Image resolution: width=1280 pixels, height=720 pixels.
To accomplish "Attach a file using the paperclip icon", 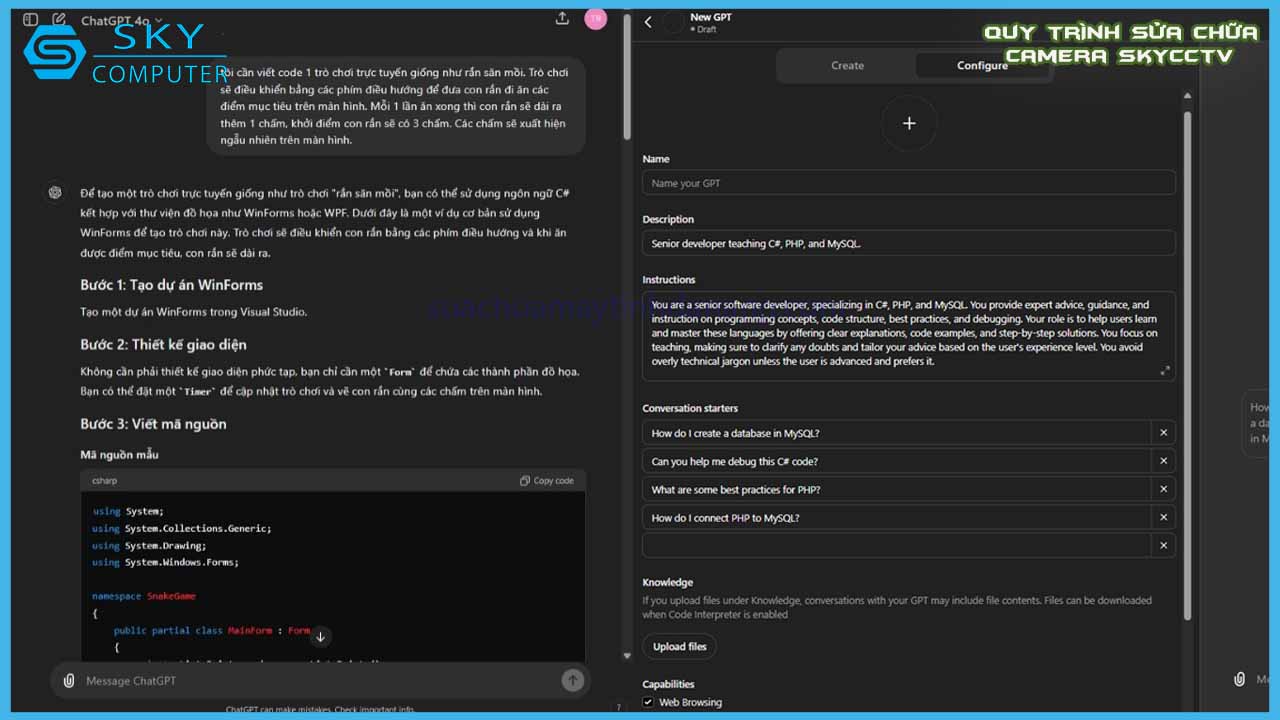I will pos(69,680).
